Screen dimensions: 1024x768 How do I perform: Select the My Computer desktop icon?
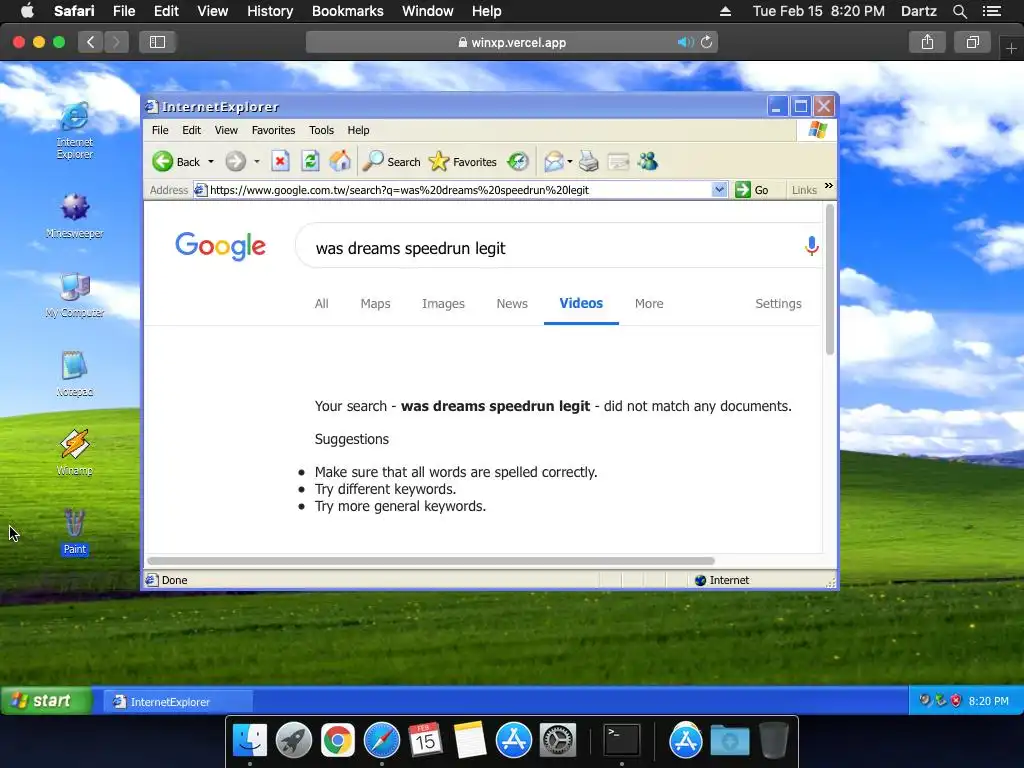click(74, 295)
